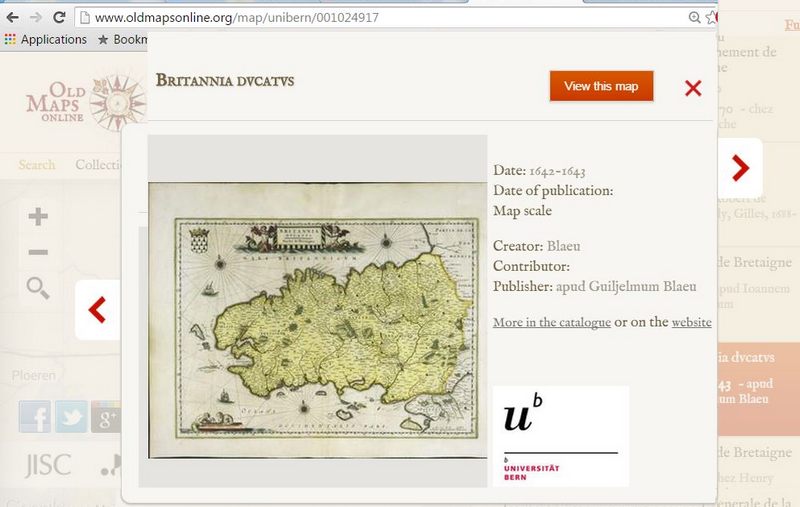Zoom out with the minus icon
The width and height of the screenshot is (800, 507).
(38, 252)
